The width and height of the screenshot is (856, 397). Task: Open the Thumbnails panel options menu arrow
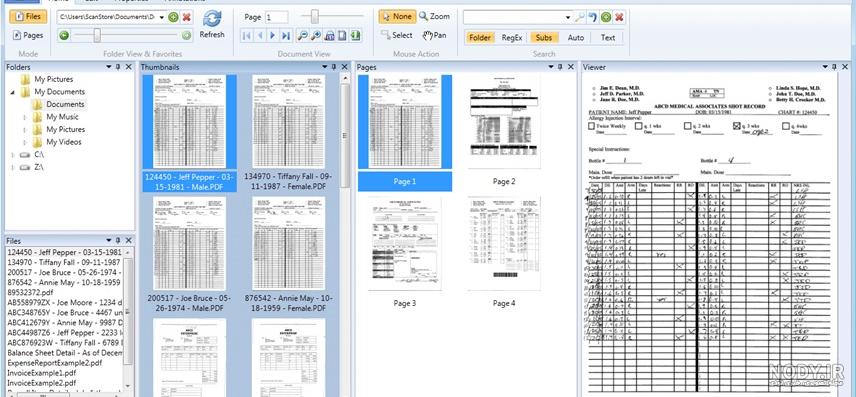(x=324, y=67)
